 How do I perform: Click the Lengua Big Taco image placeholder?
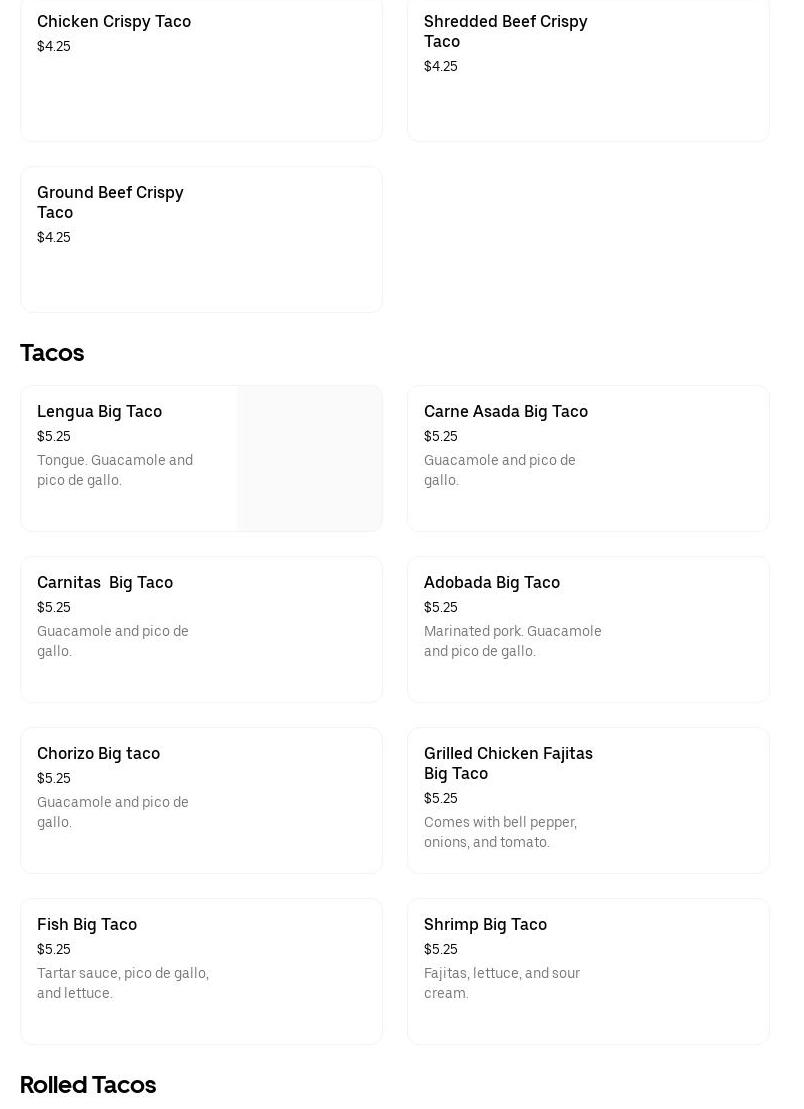(309, 459)
